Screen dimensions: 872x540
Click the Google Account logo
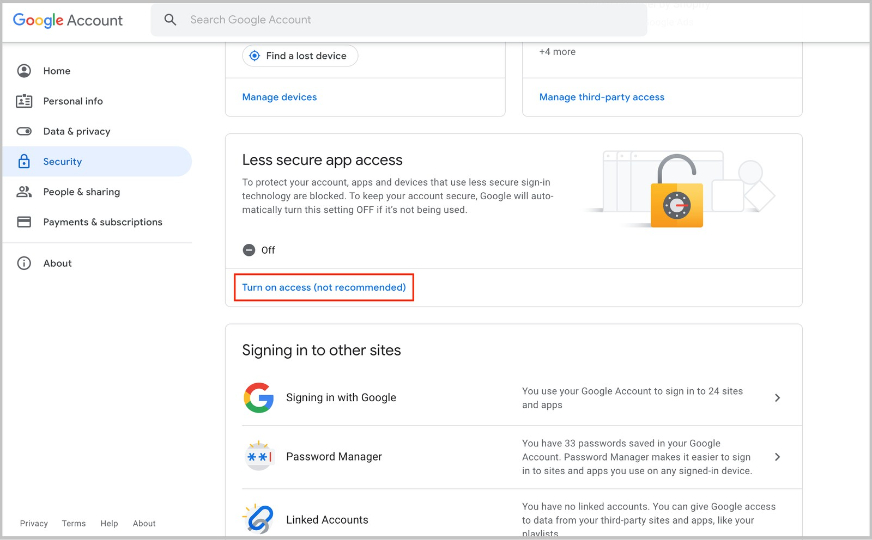[68, 20]
